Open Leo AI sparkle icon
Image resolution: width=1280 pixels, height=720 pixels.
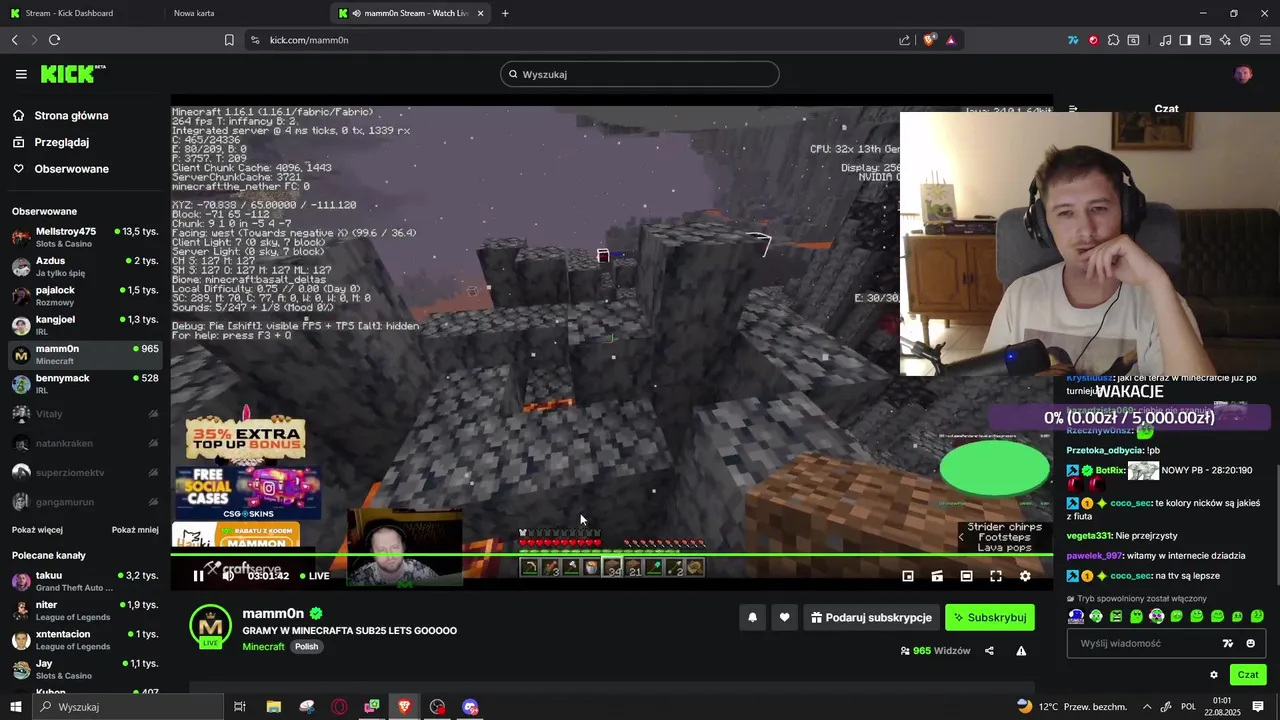tap(1225, 40)
